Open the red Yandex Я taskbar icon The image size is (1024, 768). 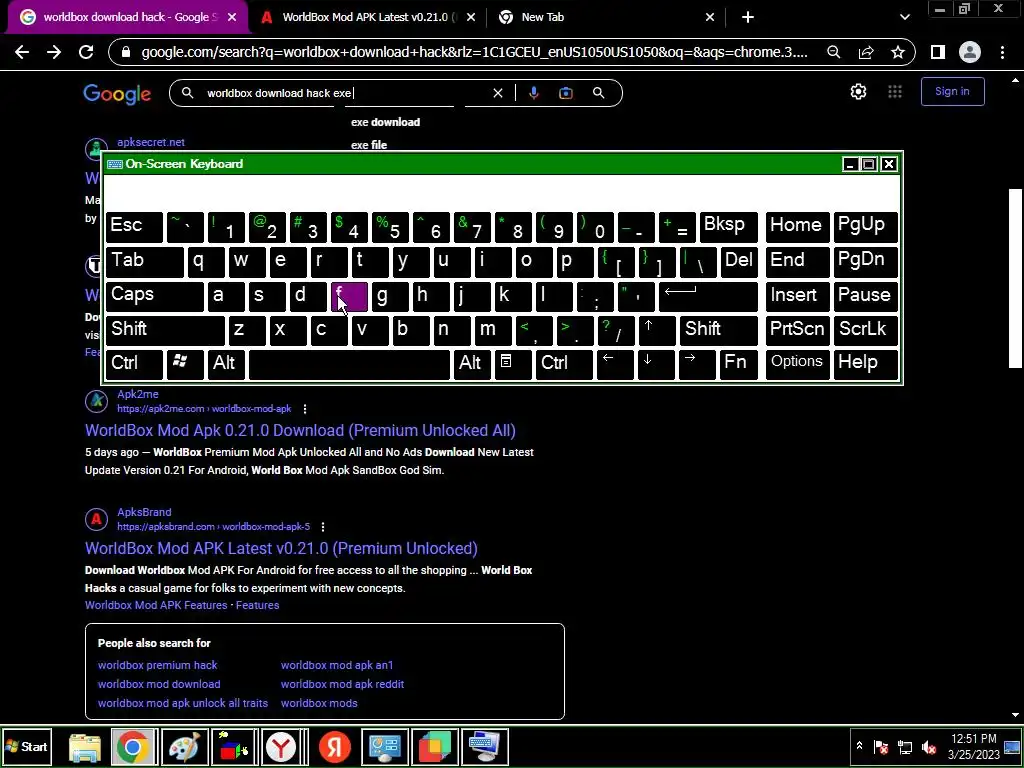click(334, 747)
